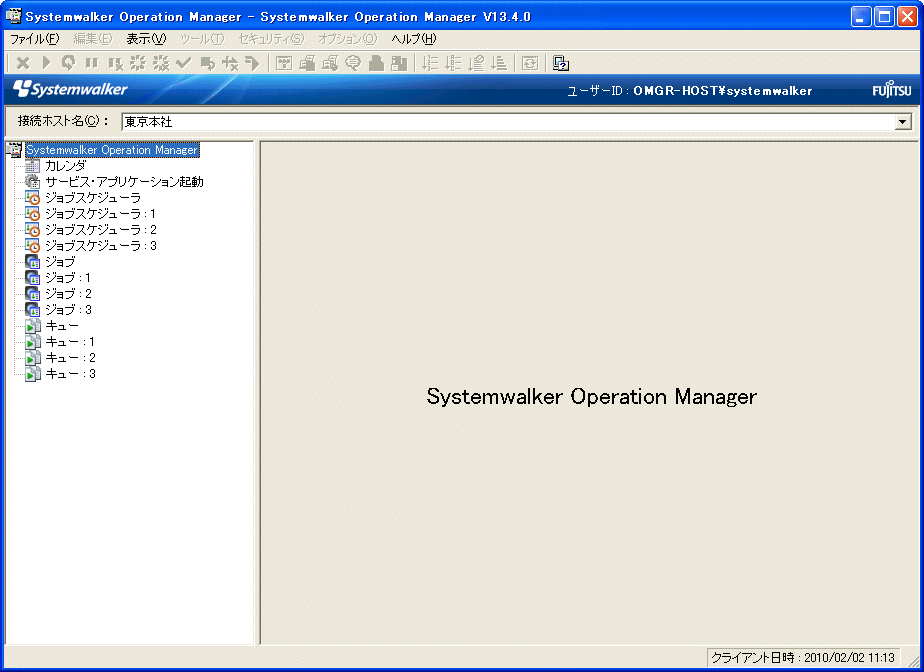The height and width of the screenshot is (672, 924).
Task: Minimize the Systemwalker Operation Manager window
Action: pyautogui.click(x=861, y=17)
